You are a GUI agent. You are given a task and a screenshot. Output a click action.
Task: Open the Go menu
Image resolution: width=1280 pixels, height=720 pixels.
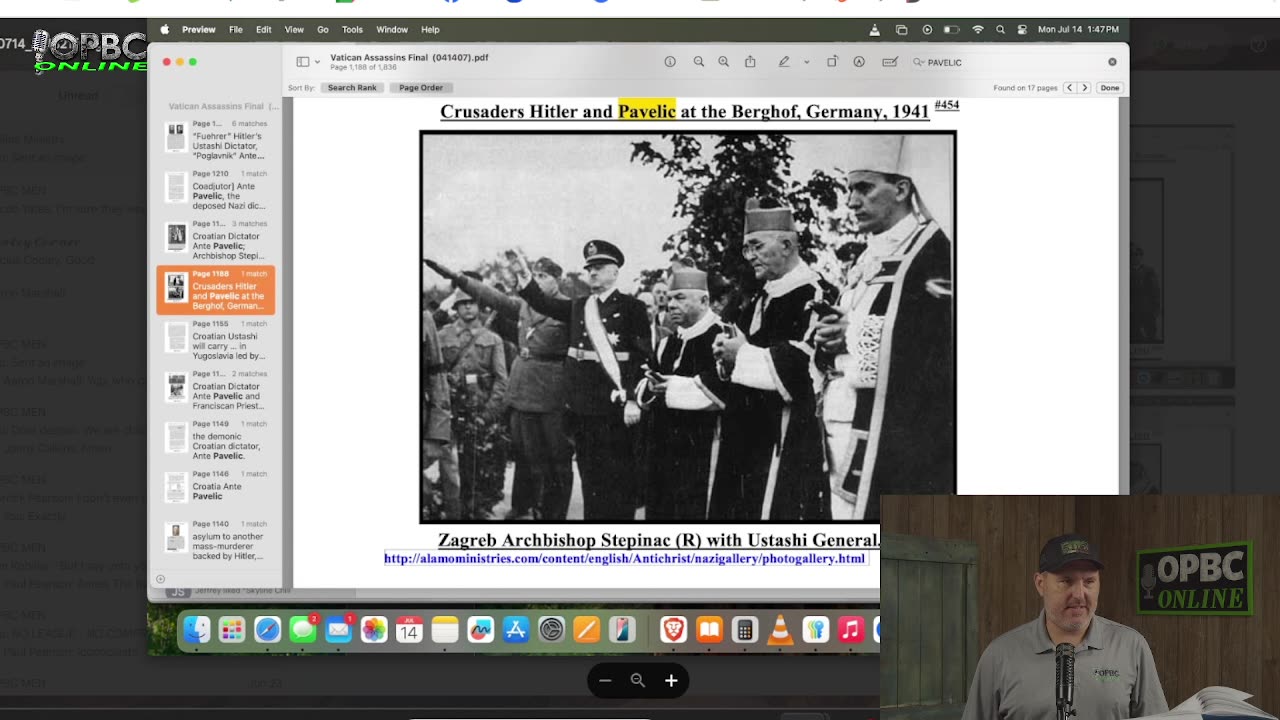tap(323, 30)
